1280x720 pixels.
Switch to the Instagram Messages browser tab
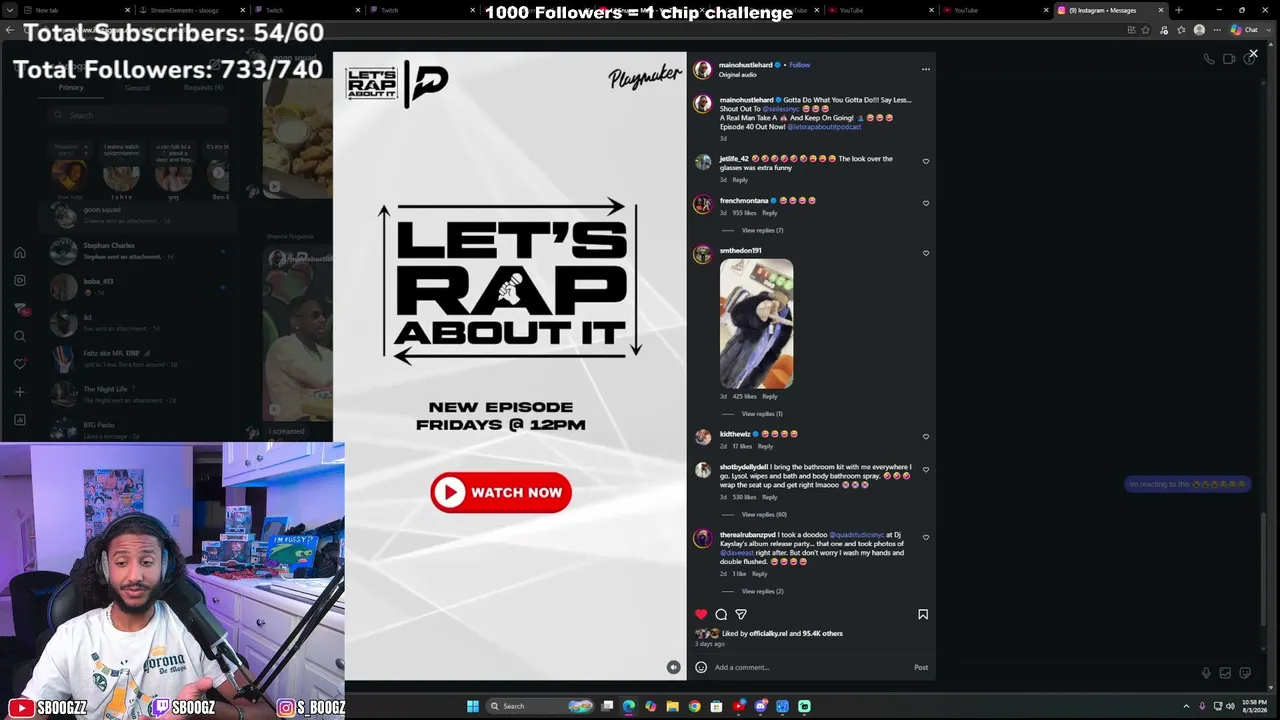click(x=1109, y=10)
